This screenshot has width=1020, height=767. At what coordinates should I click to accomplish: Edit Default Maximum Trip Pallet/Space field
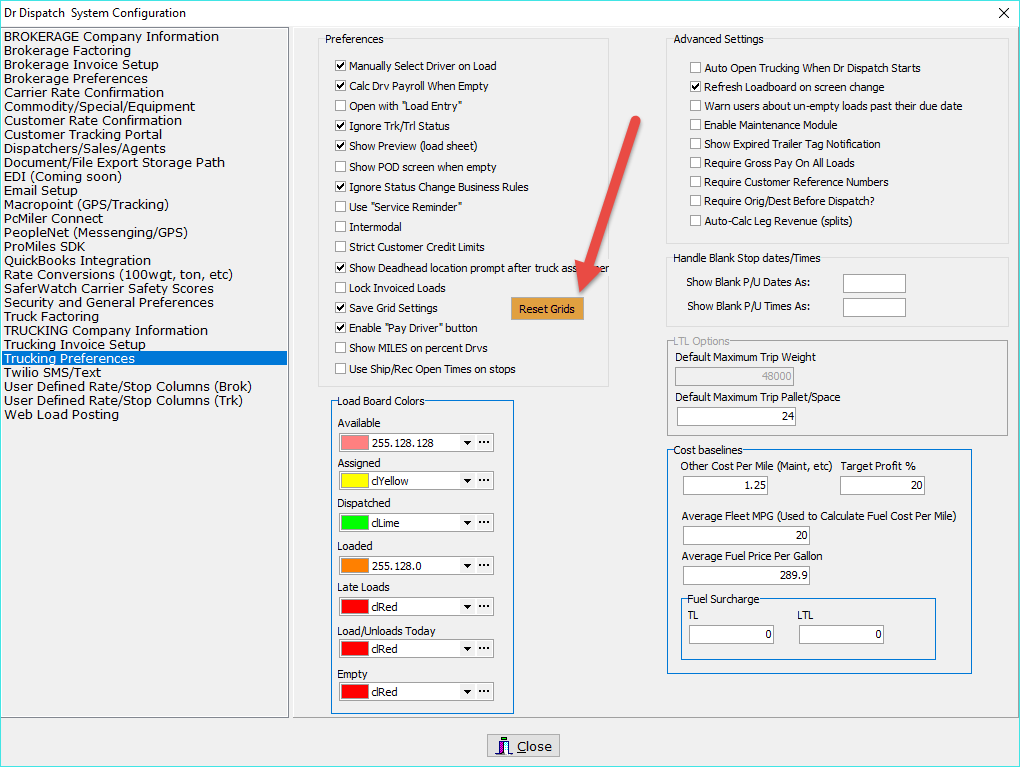(x=736, y=416)
